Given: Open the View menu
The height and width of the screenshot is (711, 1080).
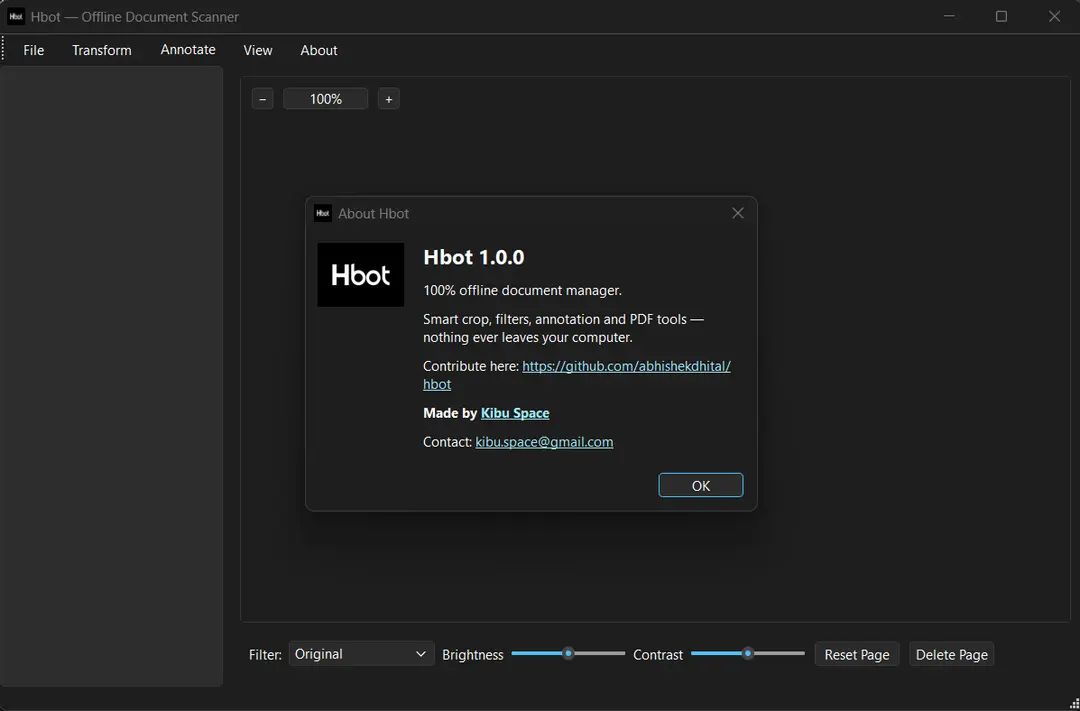Looking at the screenshot, I should coord(258,50).
